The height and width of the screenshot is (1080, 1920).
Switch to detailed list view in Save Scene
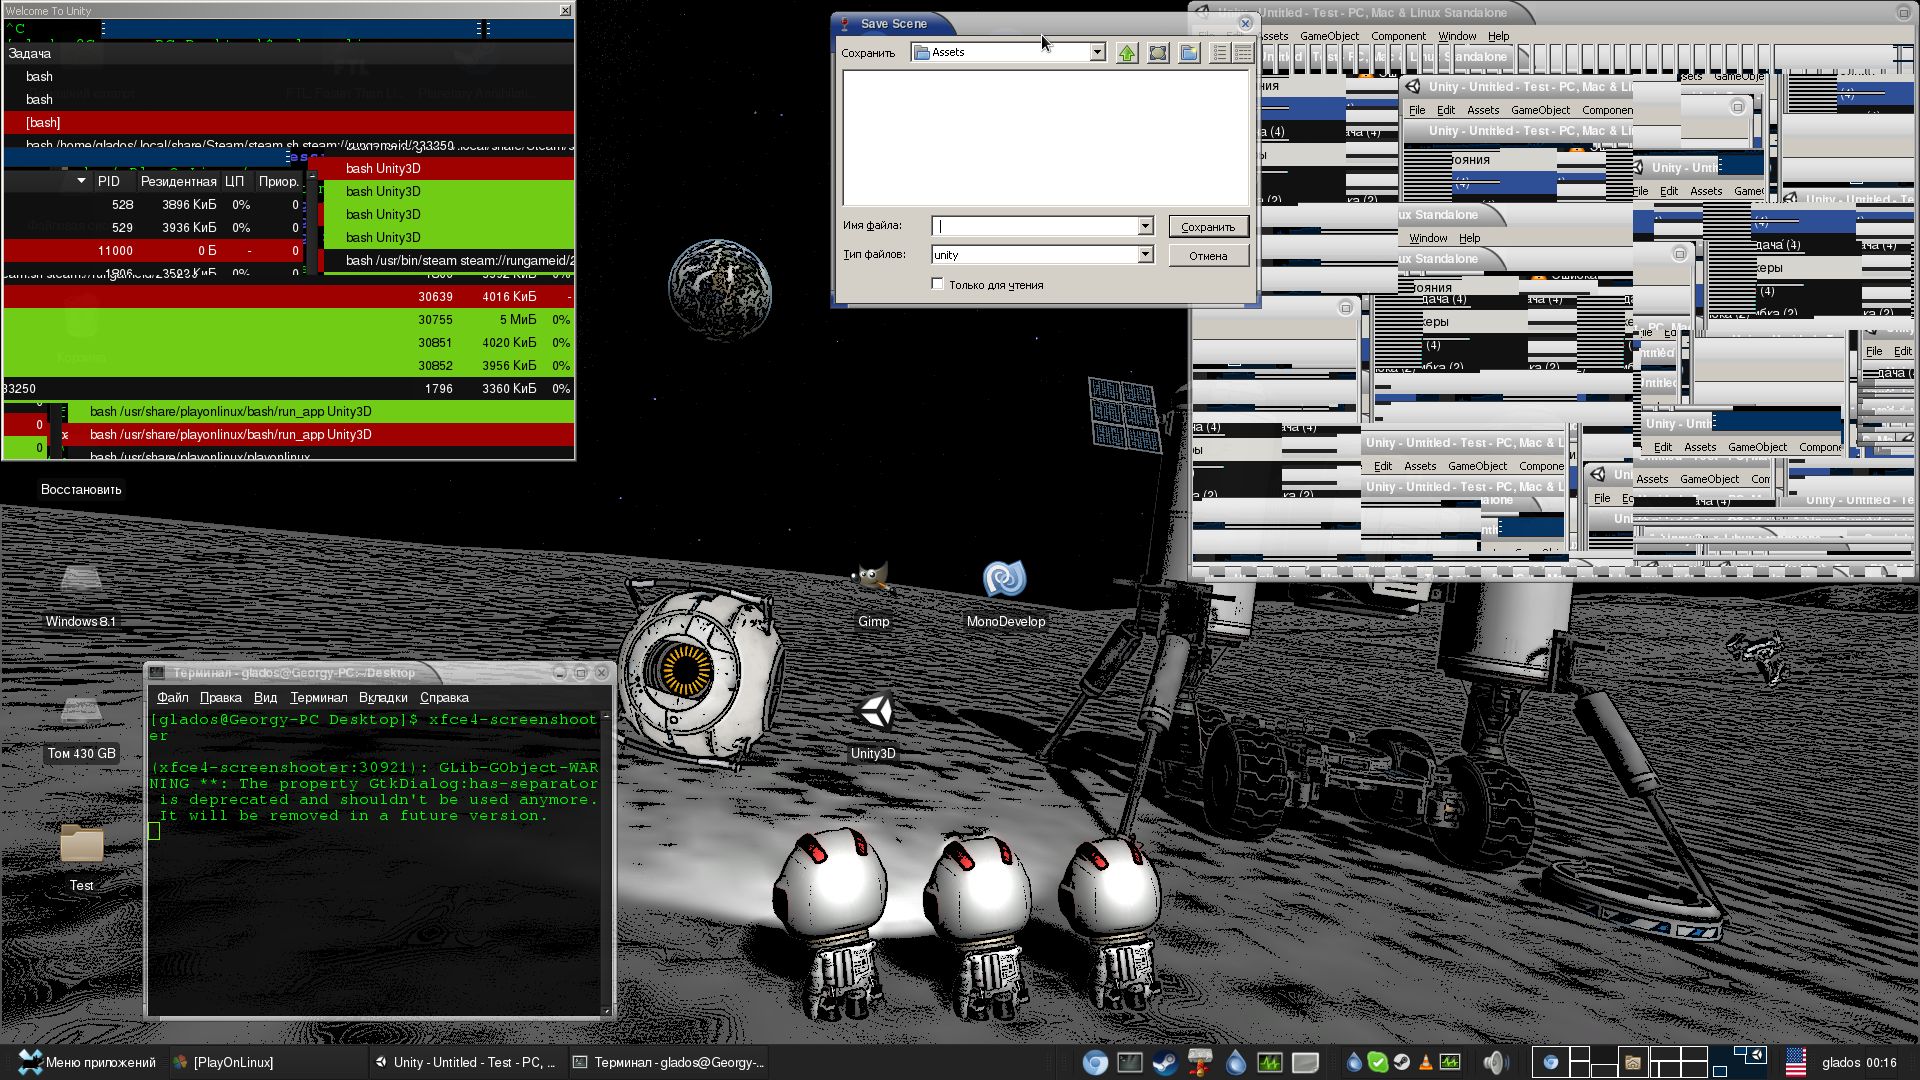point(1243,52)
